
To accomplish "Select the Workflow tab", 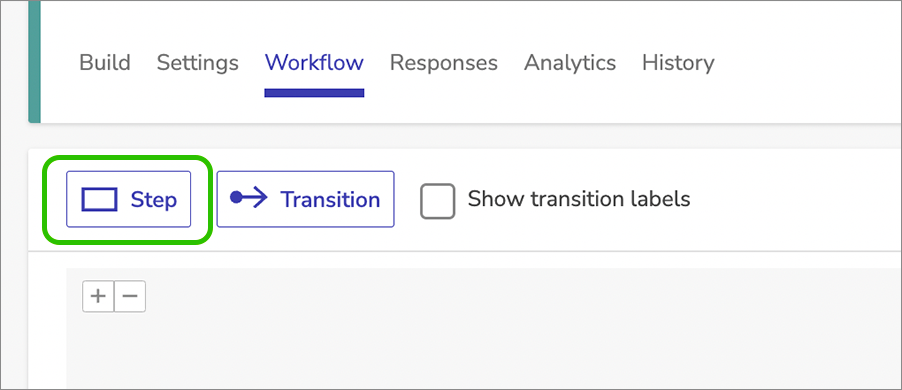I will click(314, 62).
